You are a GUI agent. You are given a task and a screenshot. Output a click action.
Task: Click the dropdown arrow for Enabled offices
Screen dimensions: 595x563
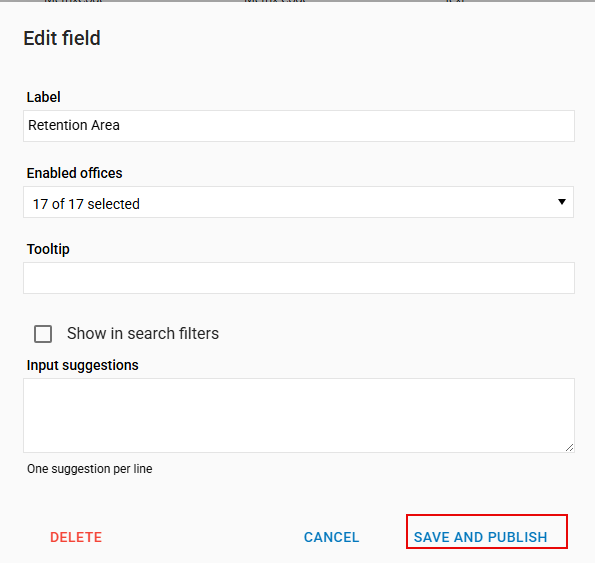562,202
